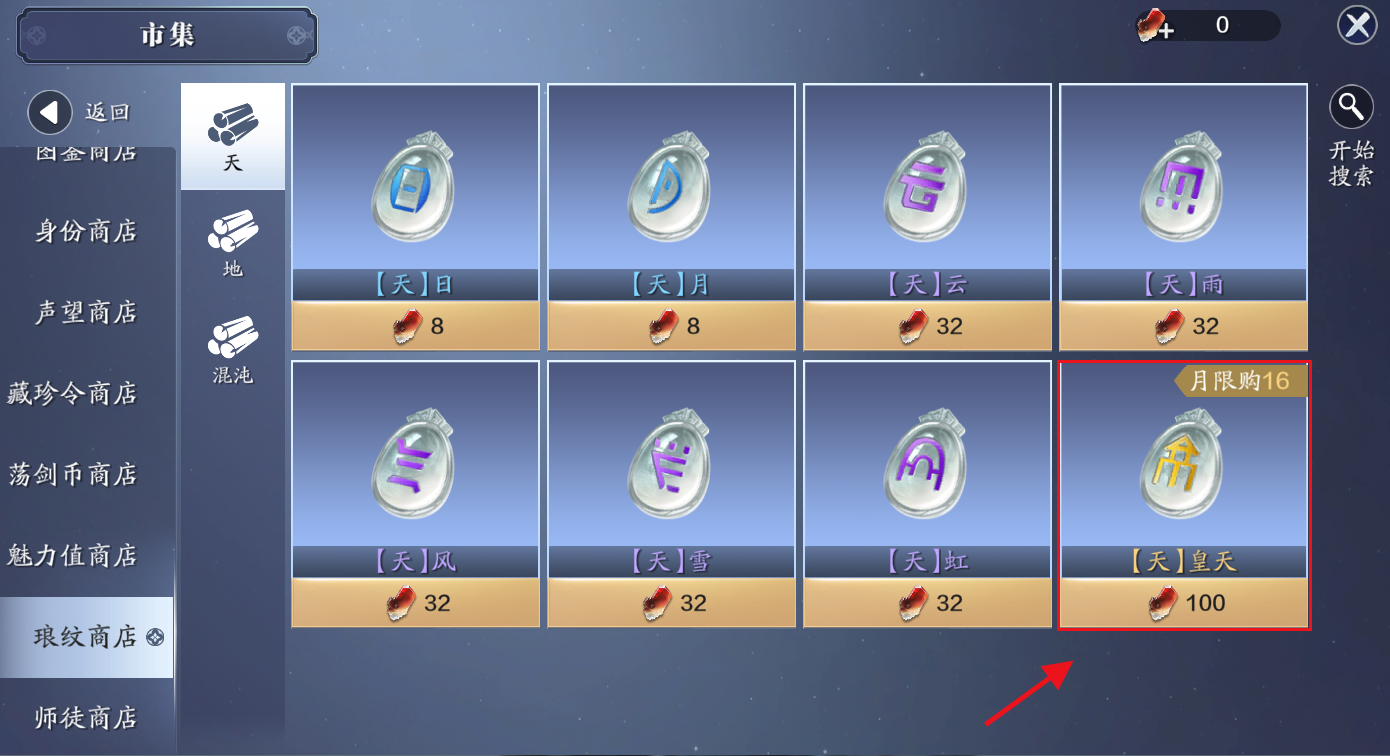Click the back arrow icon next to 返回
Screen dimensions: 1390x756
point(50,112)
